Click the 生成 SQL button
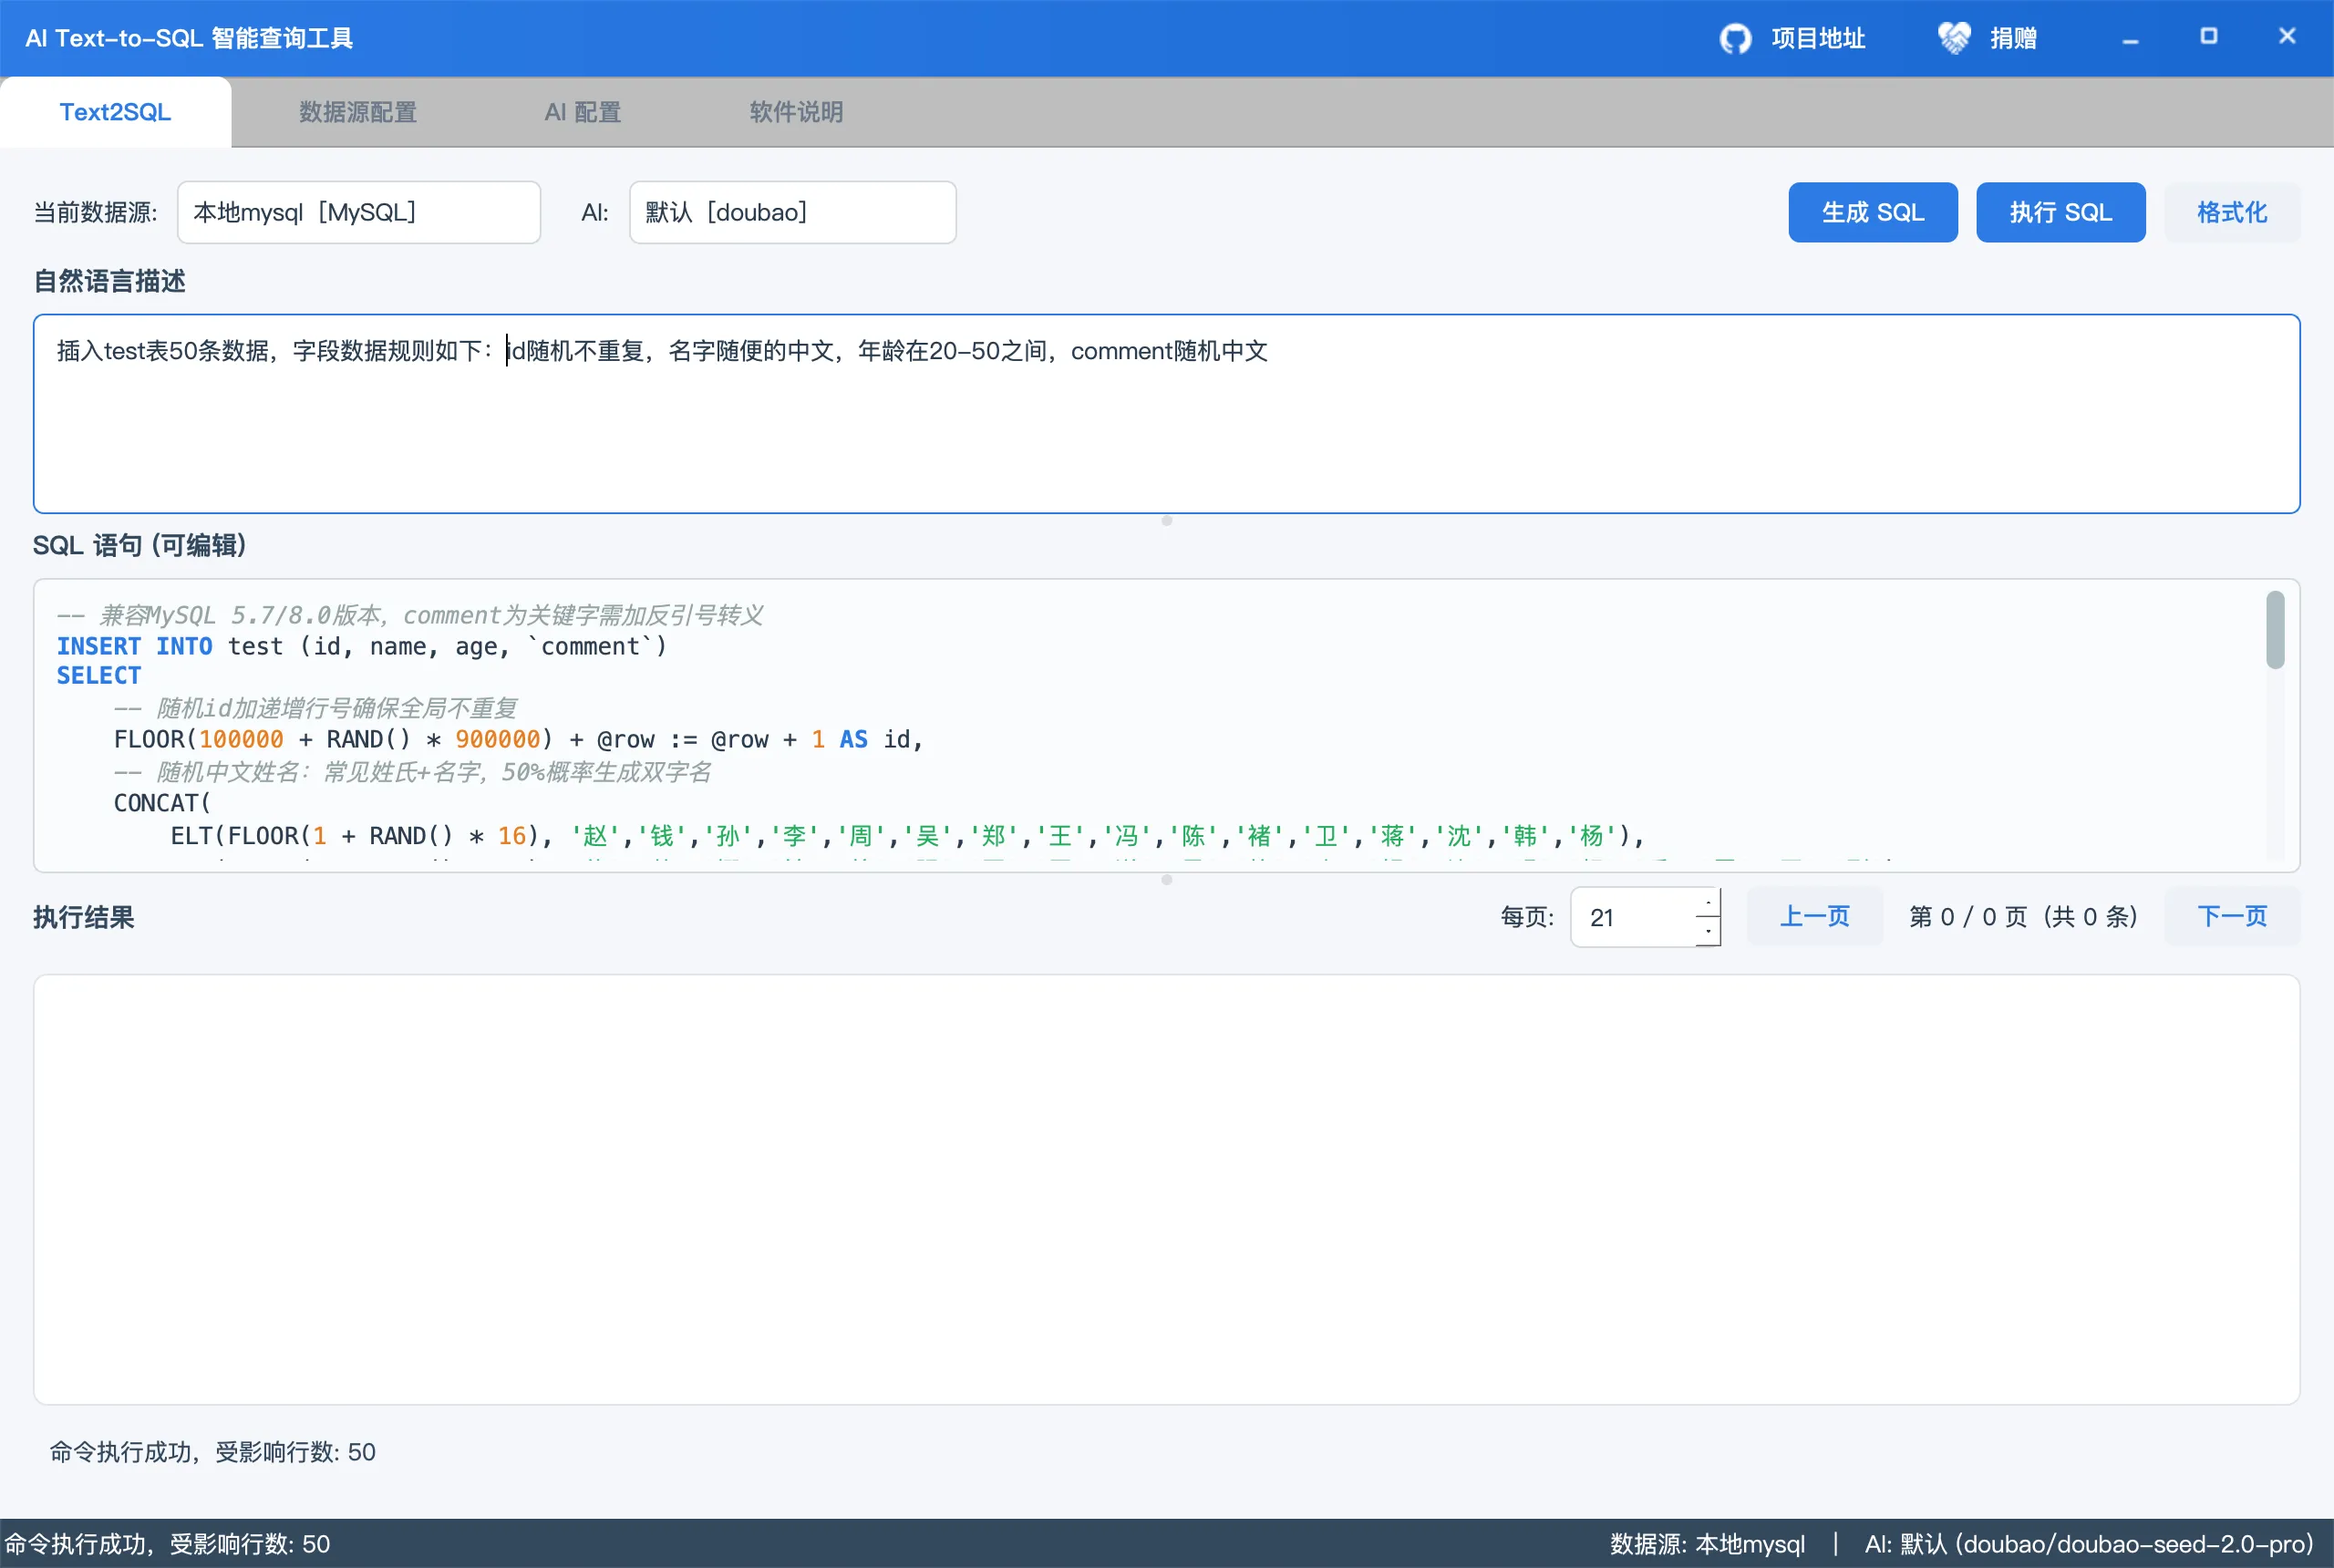 (x=1872, y=212)
